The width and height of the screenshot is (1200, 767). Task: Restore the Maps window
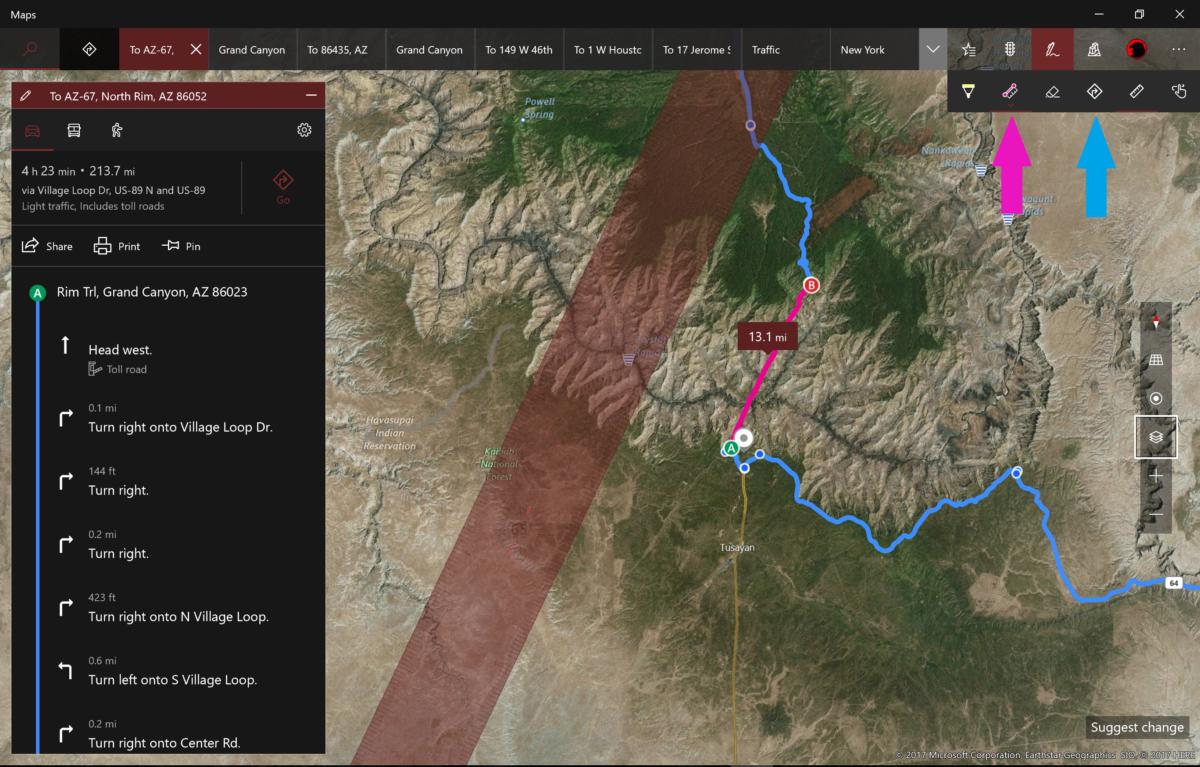(1138, 14)
